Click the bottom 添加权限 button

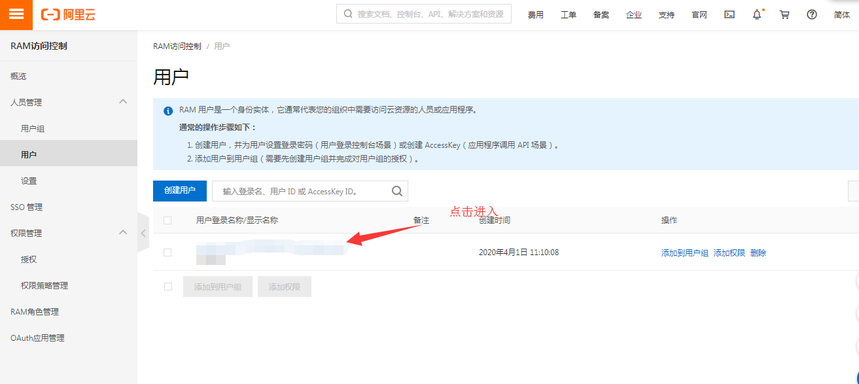coord(284,286)
